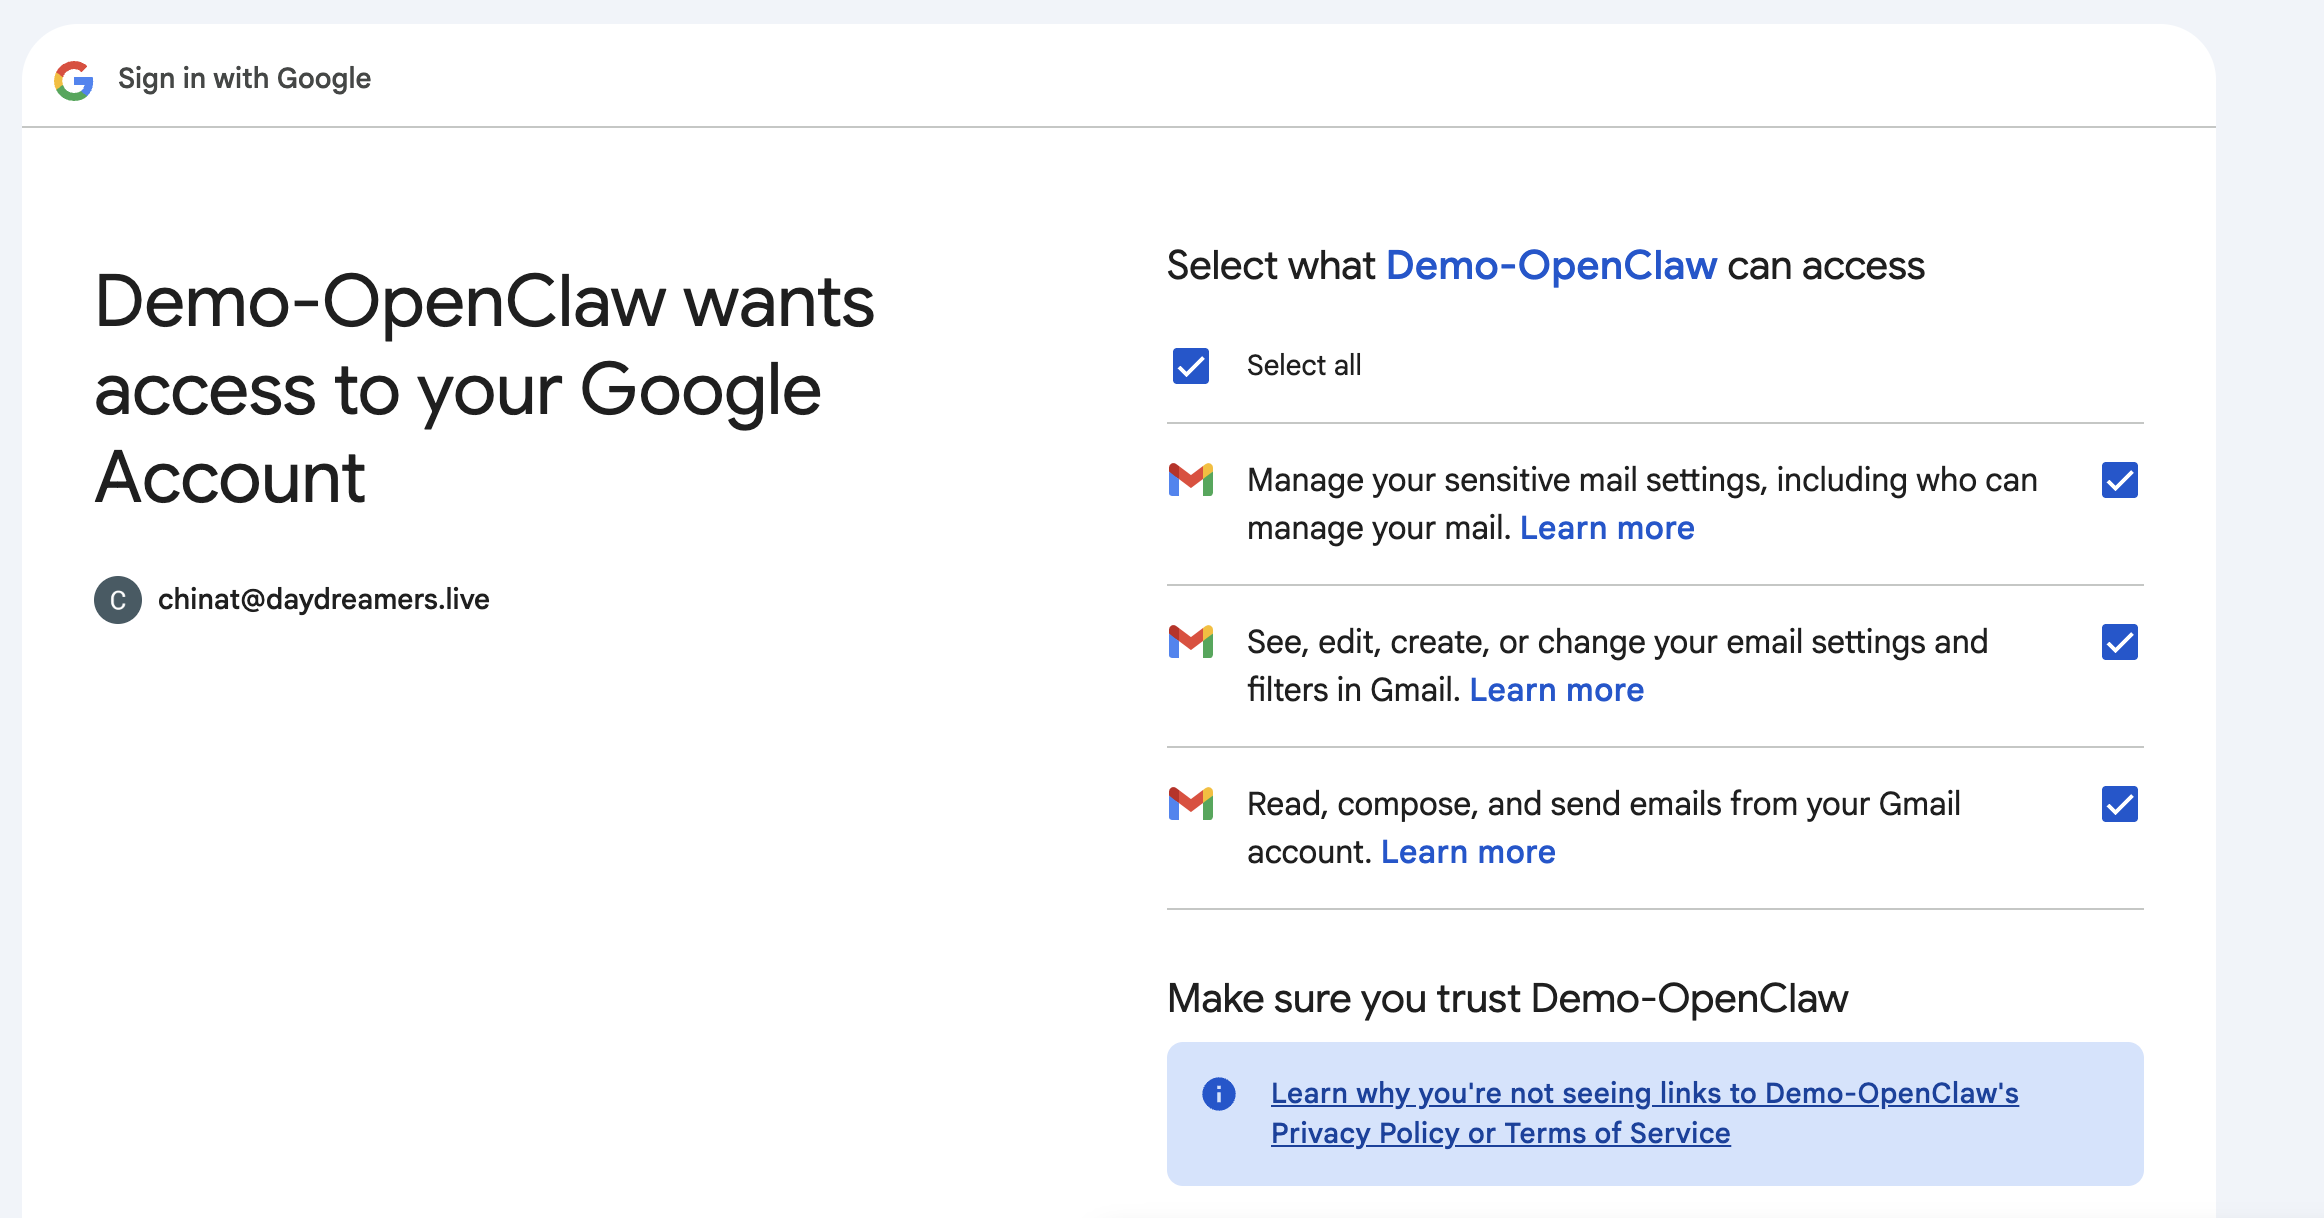Click the Gmail icon beside sensitive mail settings

(x=1191, y=480)
